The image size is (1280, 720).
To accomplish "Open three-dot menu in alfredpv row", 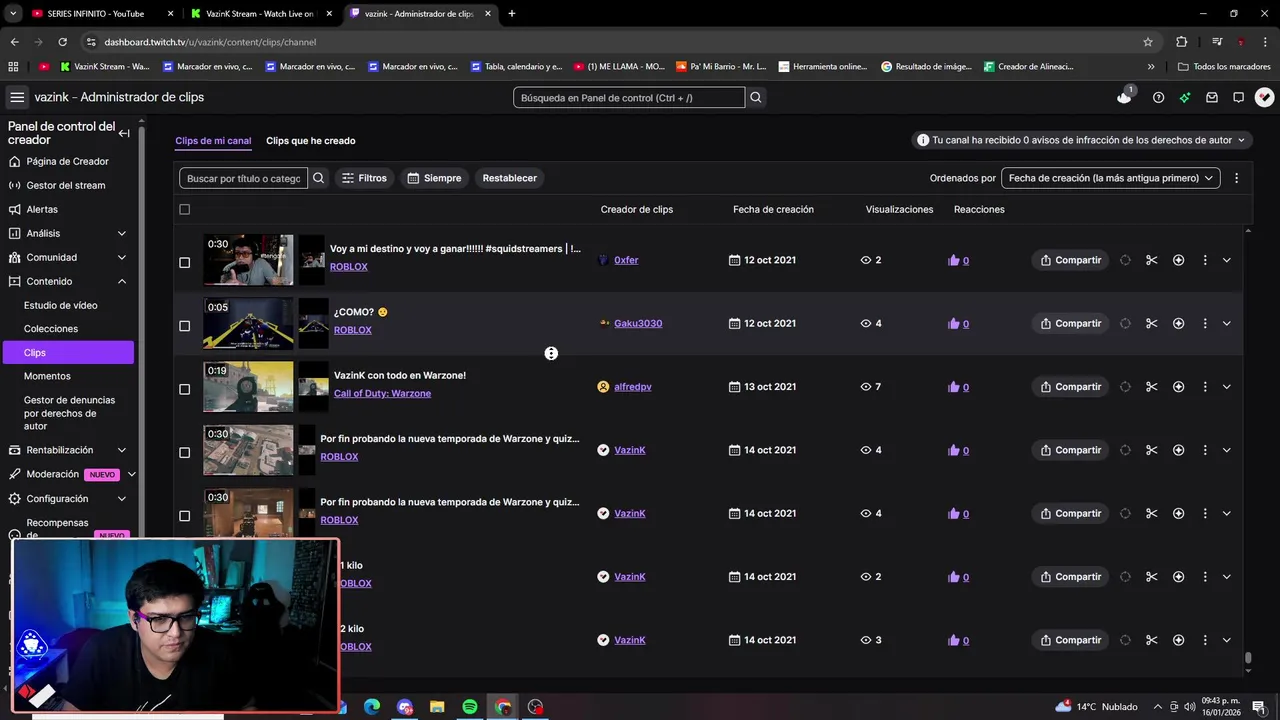I will pos(1204,387).
